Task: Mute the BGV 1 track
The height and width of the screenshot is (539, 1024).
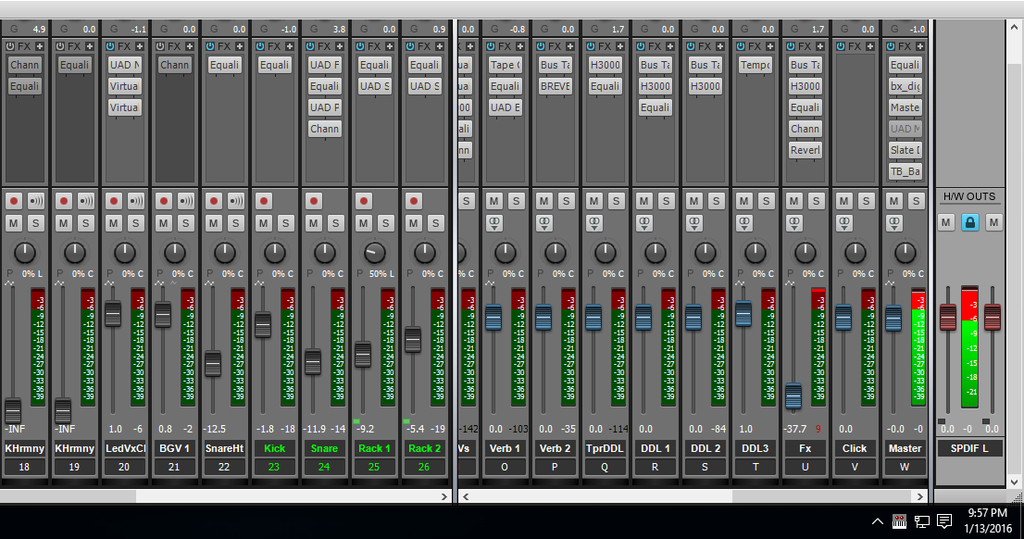Action: point(164,222)
